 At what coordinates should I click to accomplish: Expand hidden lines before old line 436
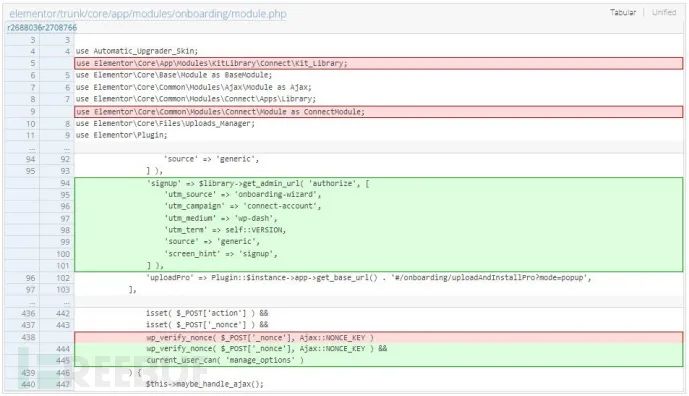31,302
